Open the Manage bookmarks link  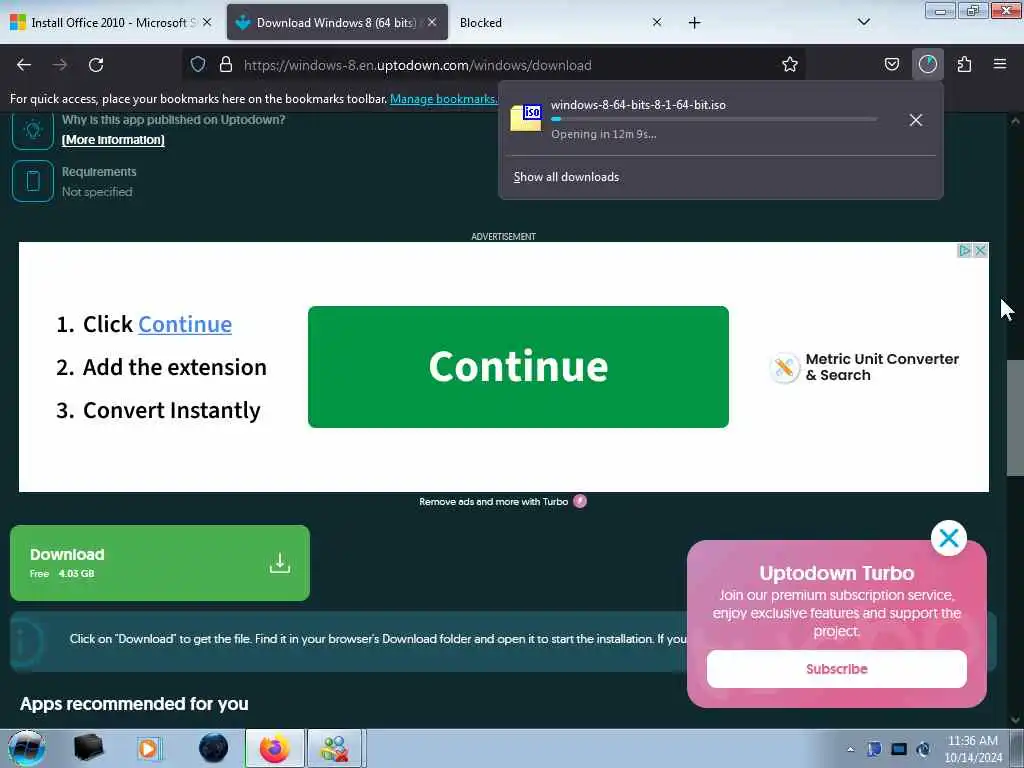443,99
